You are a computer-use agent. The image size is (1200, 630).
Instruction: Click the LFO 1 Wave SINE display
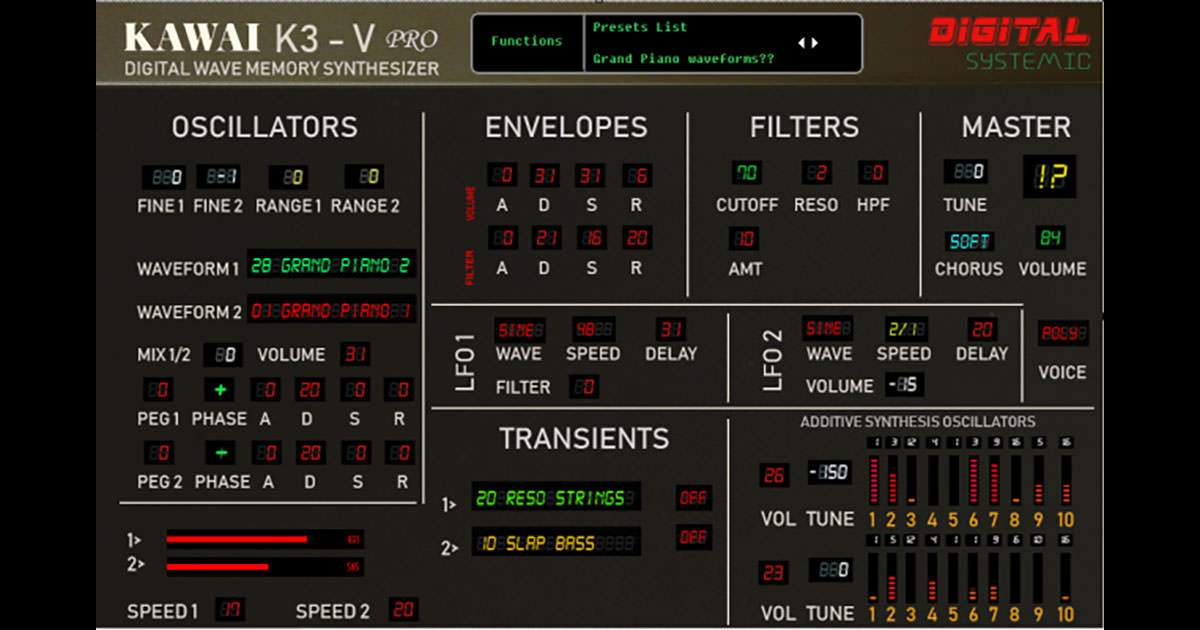click(519, 329)
